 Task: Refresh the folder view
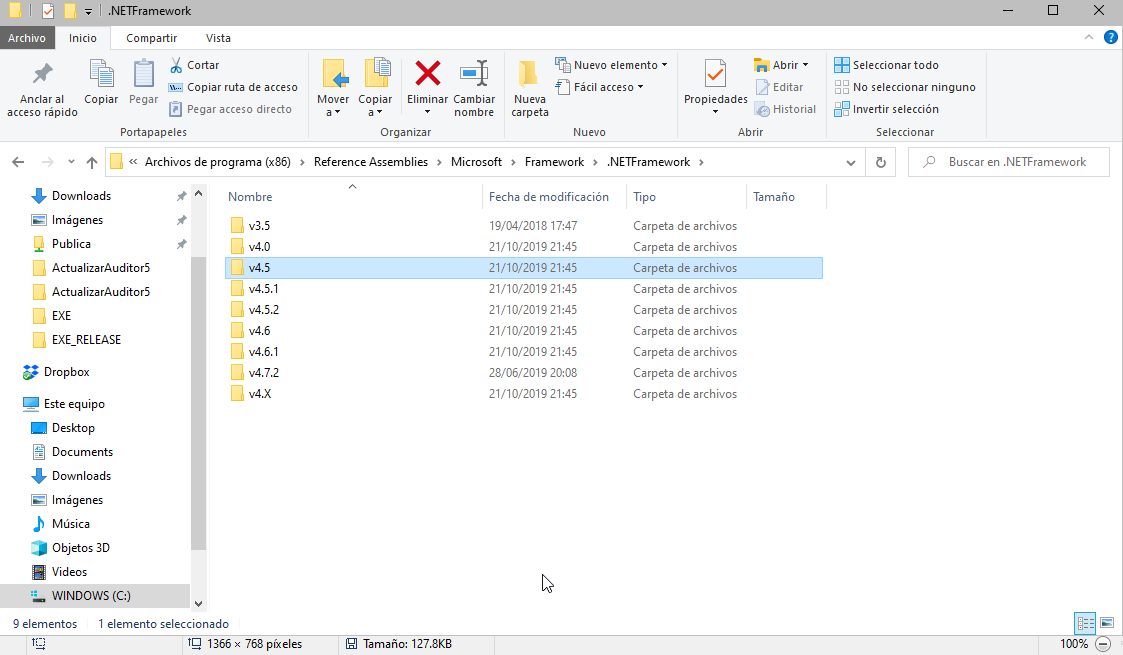coord(880,162)
